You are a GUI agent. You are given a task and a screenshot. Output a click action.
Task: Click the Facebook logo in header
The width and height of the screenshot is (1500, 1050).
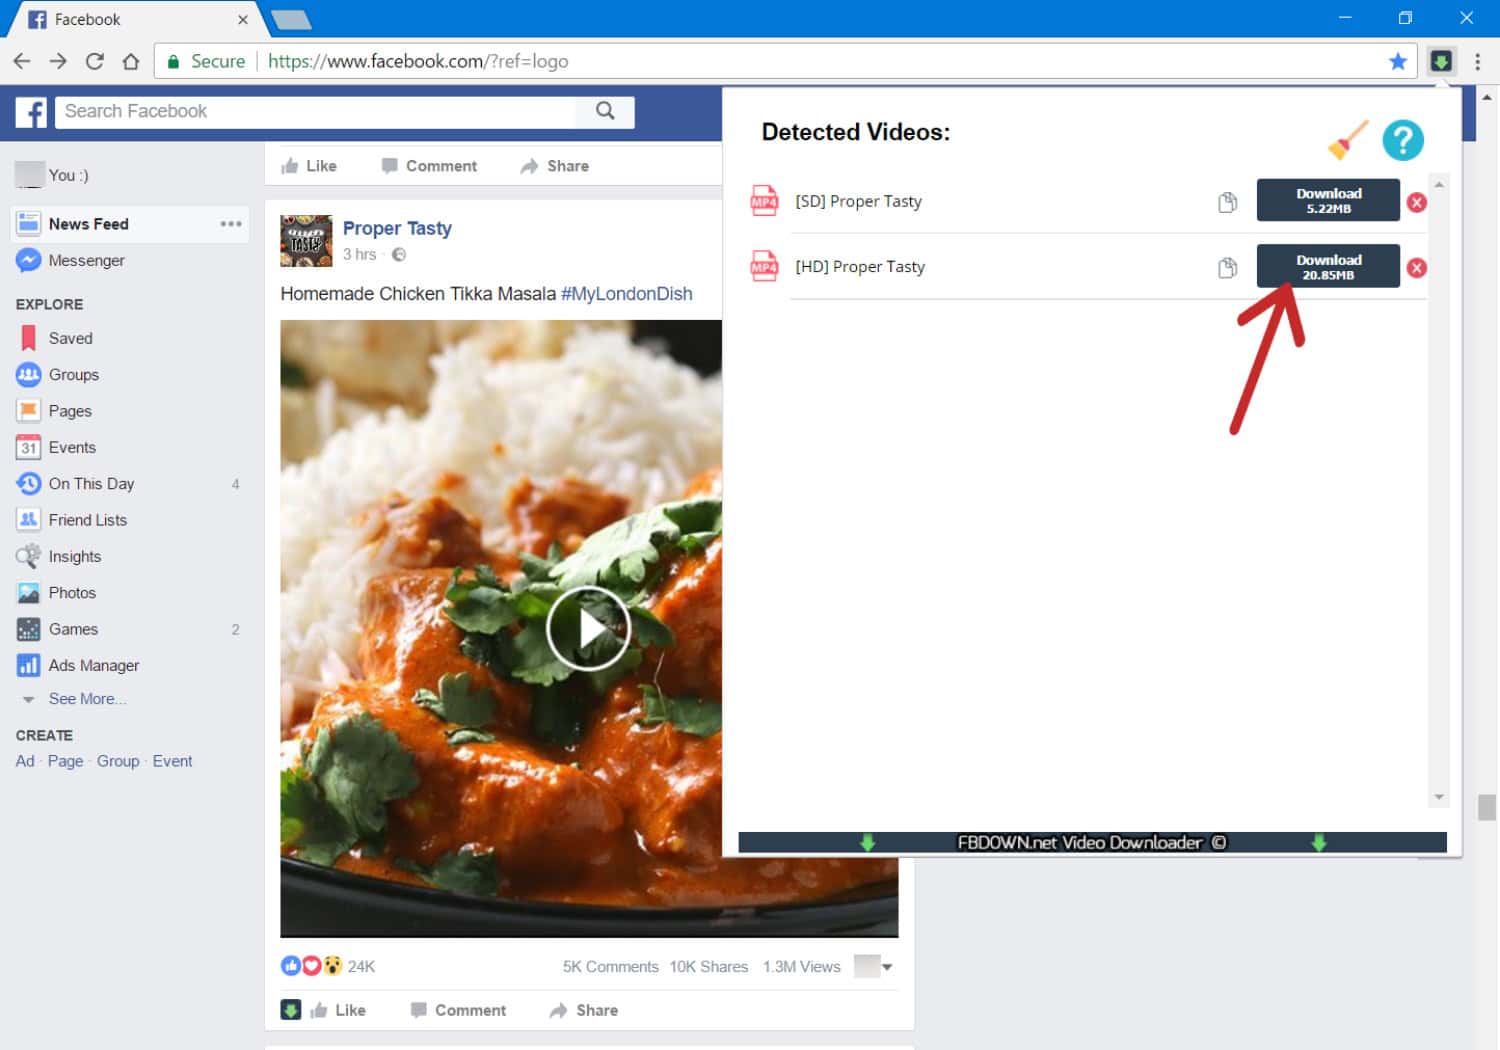(x=31, y=112)
